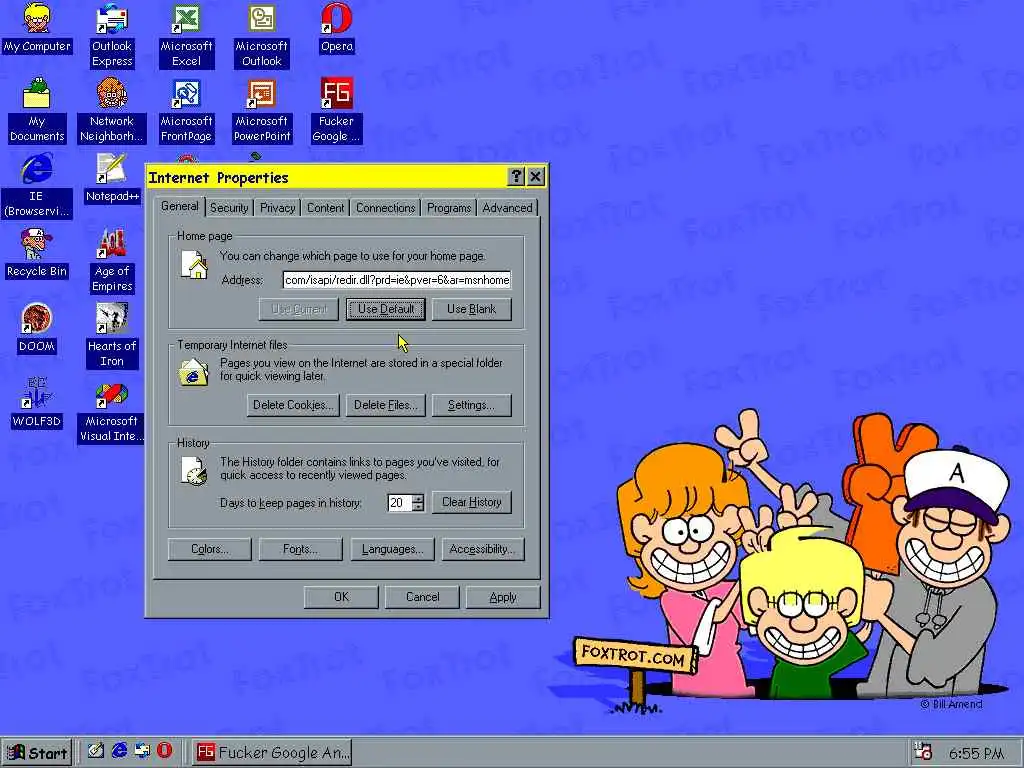
Task: Select the Age of Empires shortcut
Action: [112, 261]
